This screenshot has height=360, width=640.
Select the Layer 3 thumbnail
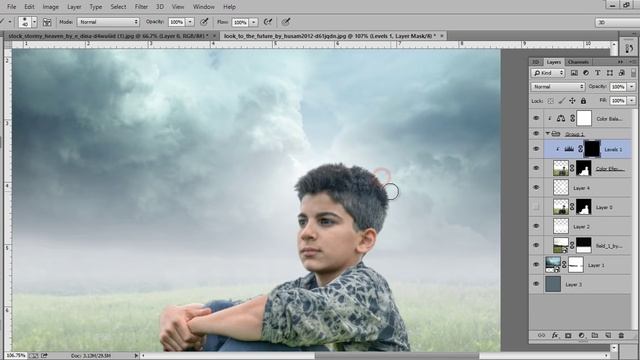553,284
